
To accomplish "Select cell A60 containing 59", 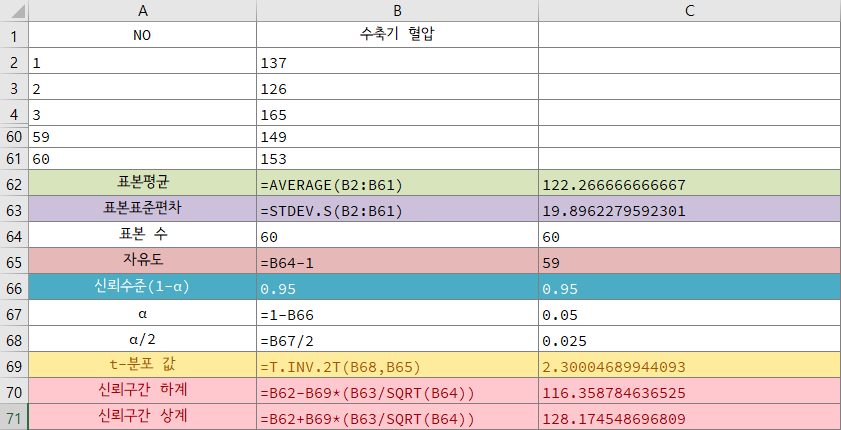I will [x=143, y=137].
